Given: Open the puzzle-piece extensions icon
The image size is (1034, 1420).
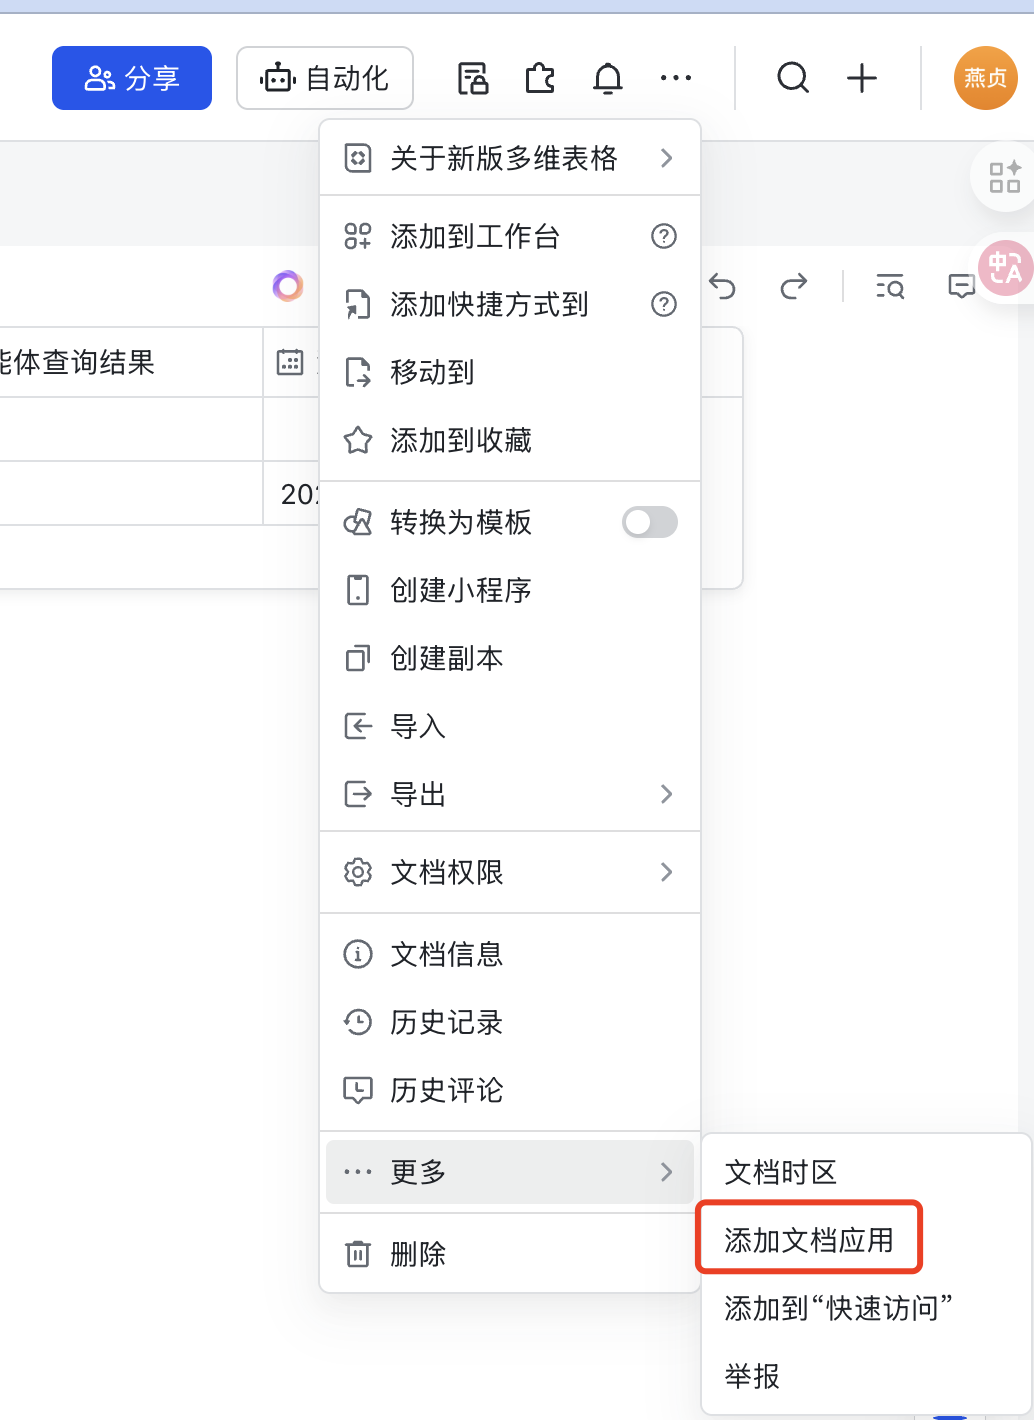Looking at the screenshot, I should point(540,78).
